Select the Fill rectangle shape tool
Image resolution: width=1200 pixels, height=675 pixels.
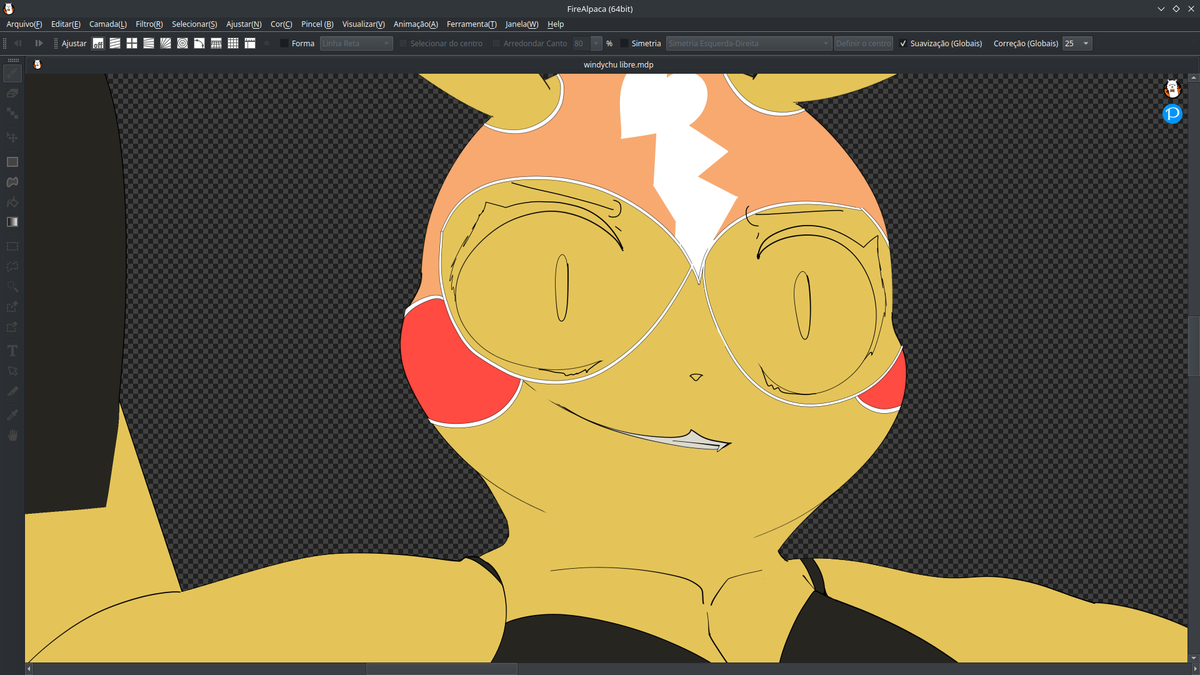[12, 161]
